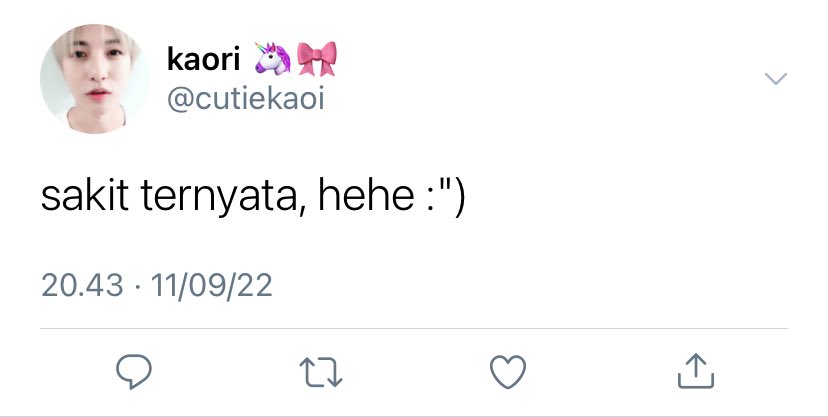The height and width of the screenshot is (417, 828).
Task: Toggle the heart to favorite this tweet
Action: tap(508, 372)
